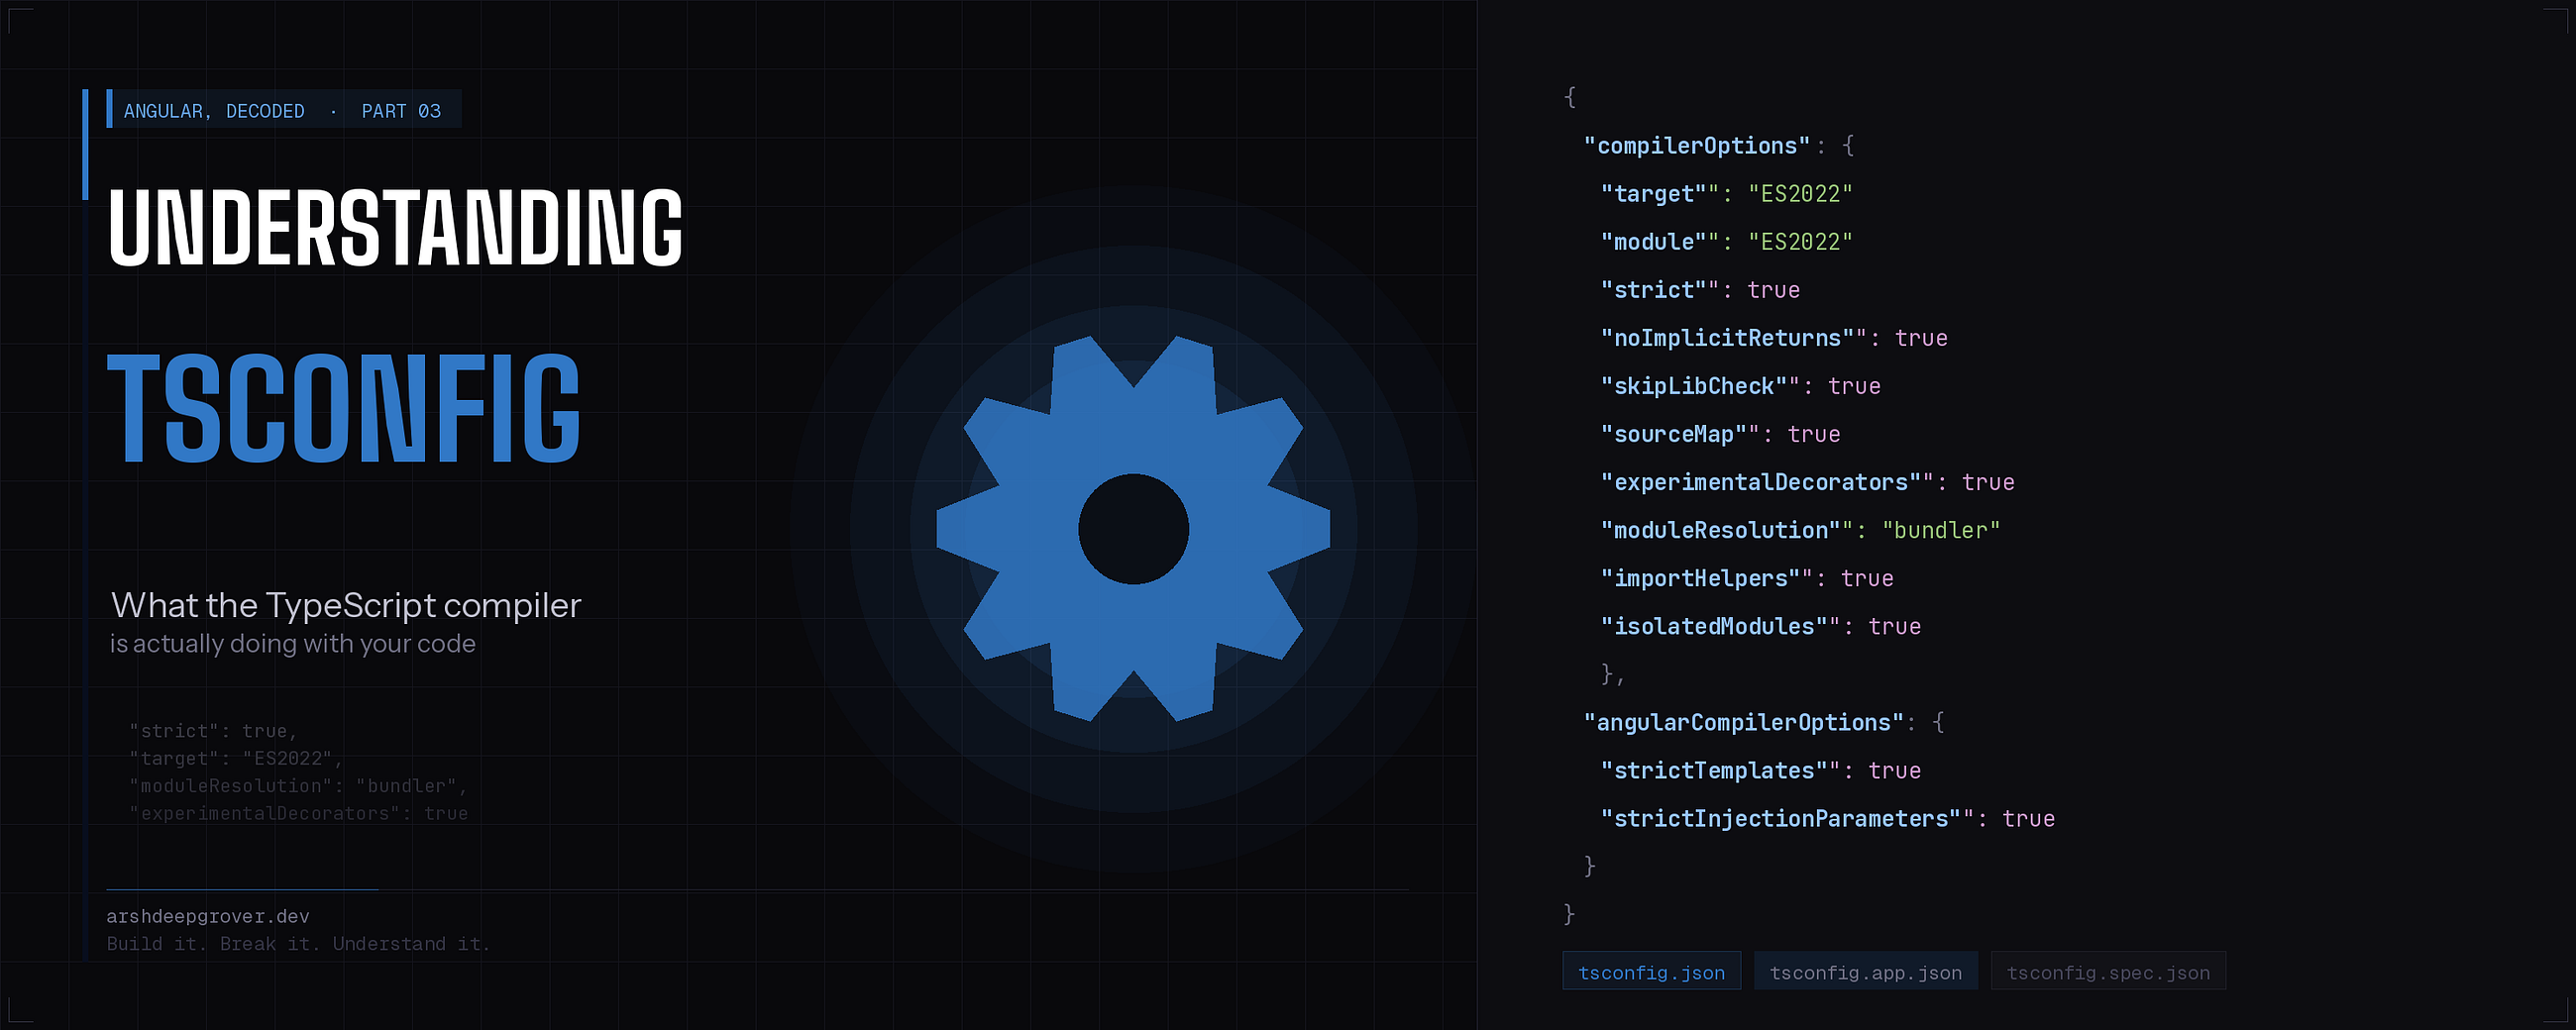
Task: Click the UNDERSTANDING heading
Action: coord(395,228)
